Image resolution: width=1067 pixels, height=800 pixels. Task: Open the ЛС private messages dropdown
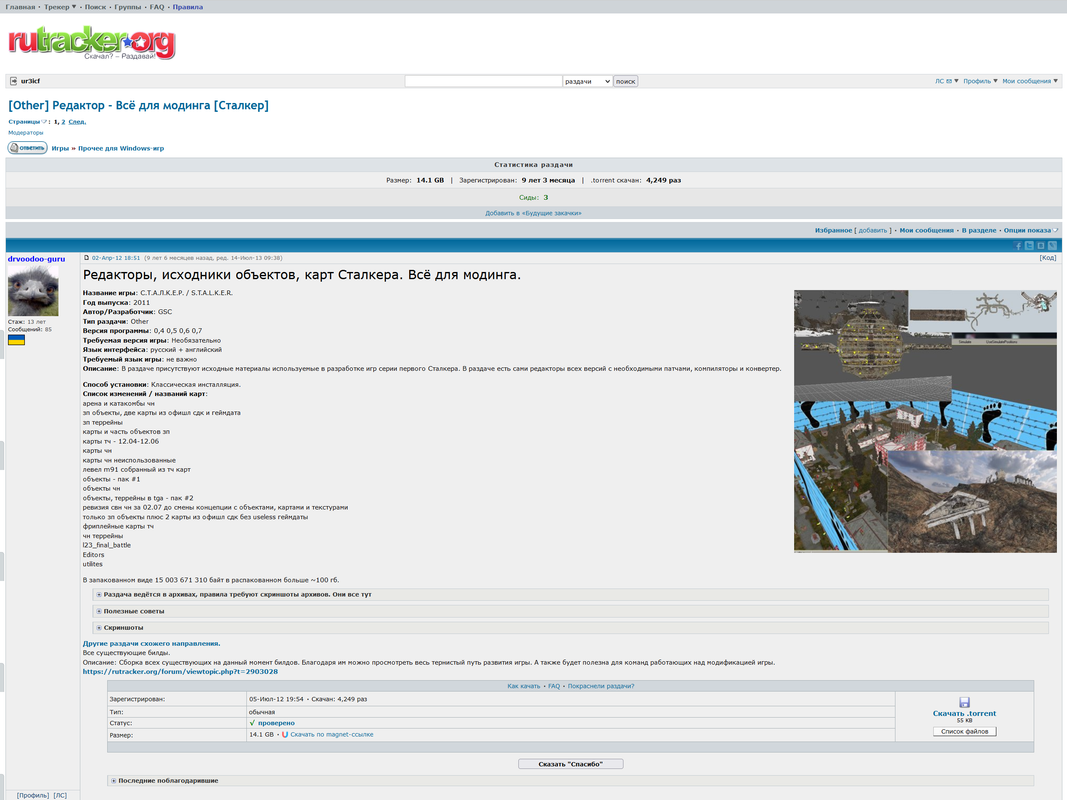click(947, 81)
